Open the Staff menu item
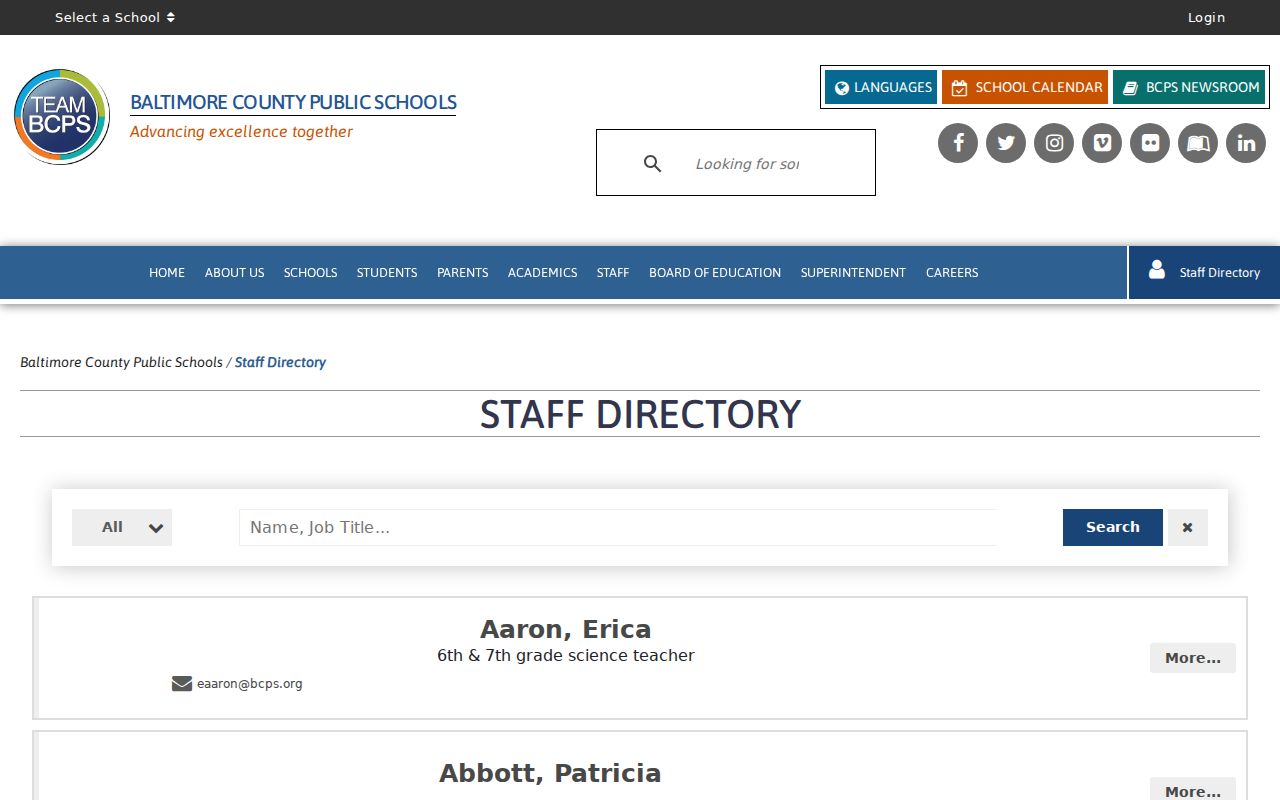Viewport: 1280px width, 800px height. click(613, 272)
